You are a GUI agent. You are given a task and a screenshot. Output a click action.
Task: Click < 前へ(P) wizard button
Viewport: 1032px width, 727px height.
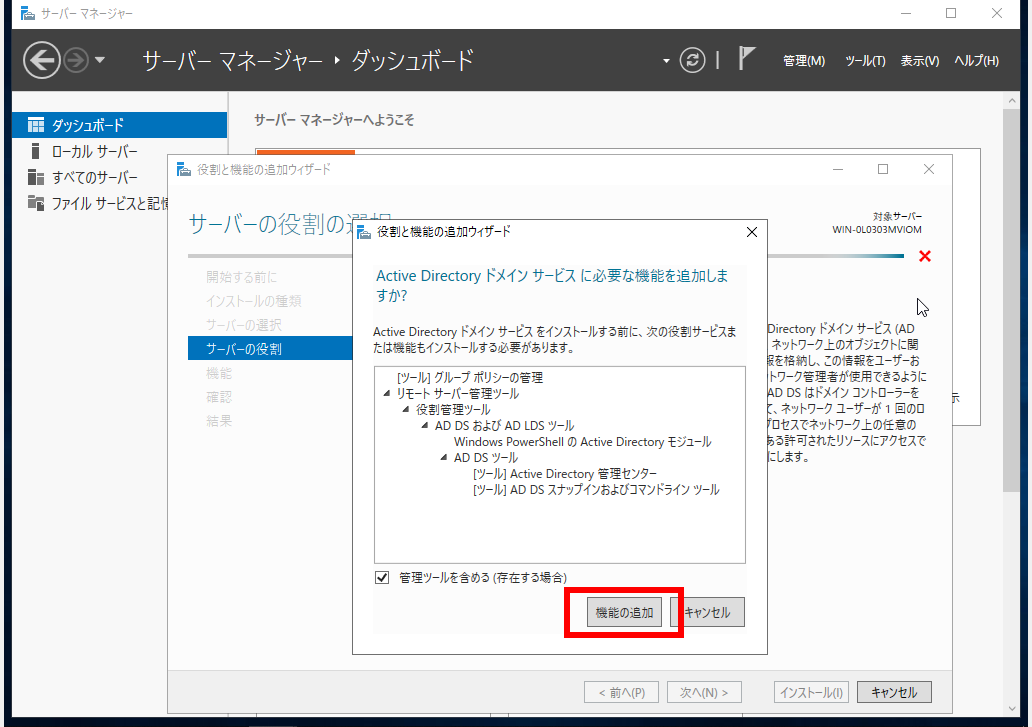[621, 692]
